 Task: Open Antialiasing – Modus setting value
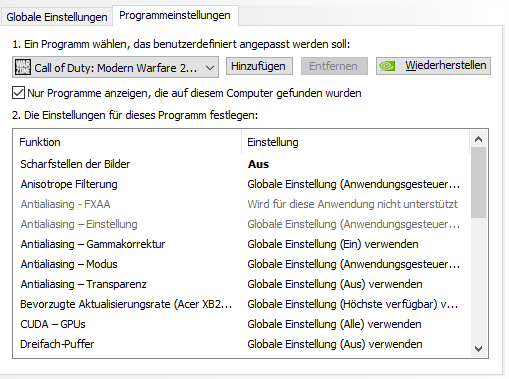tap(353, 264)
